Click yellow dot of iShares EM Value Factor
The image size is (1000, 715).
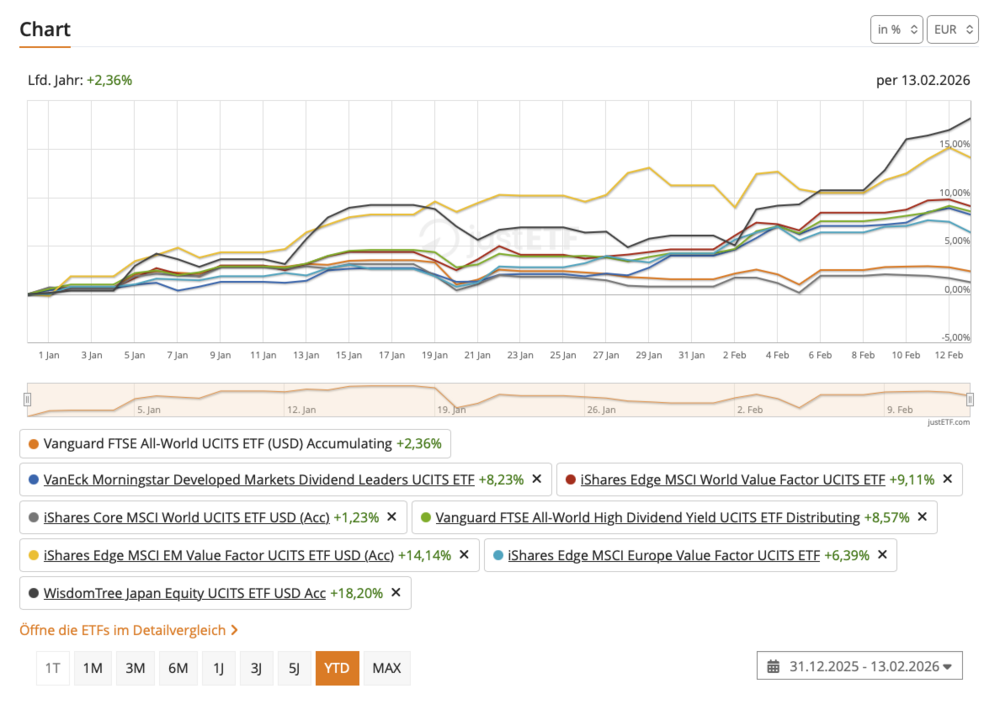pos(33,556)
